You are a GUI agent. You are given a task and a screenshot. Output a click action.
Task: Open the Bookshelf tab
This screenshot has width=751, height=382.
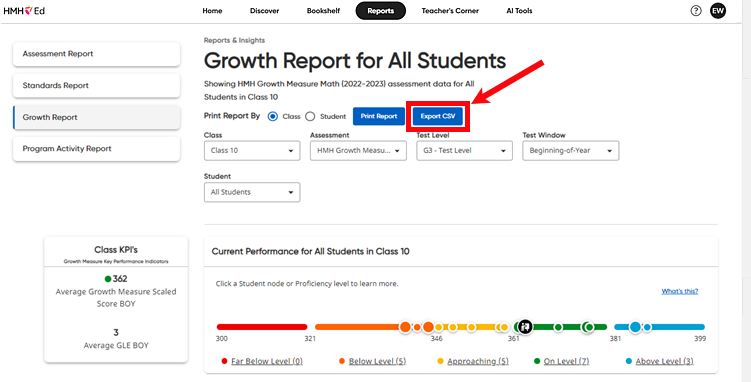[323, 11]
